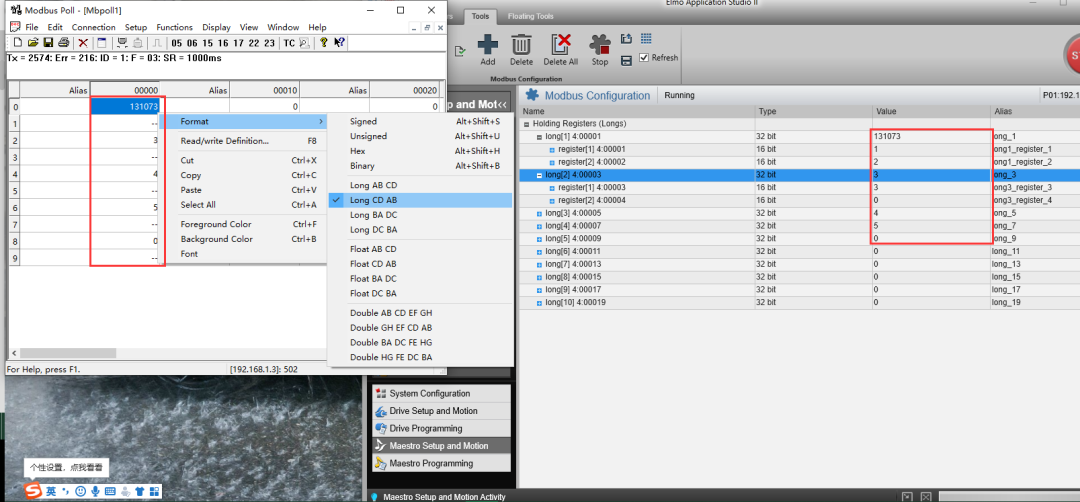Switch to the Floating Tools ribbon tab
1080x502 pixels.
point(530,16)
